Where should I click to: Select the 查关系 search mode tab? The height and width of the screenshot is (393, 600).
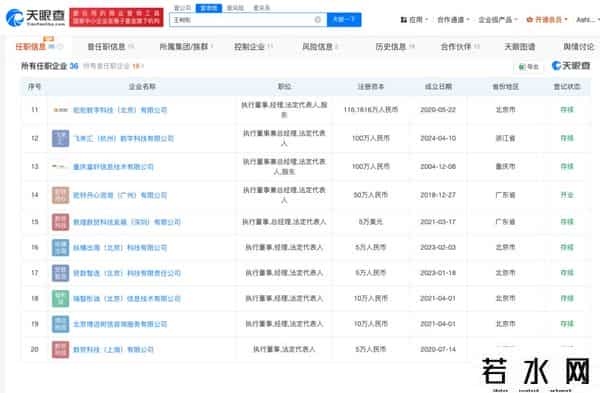click(262, 8)
